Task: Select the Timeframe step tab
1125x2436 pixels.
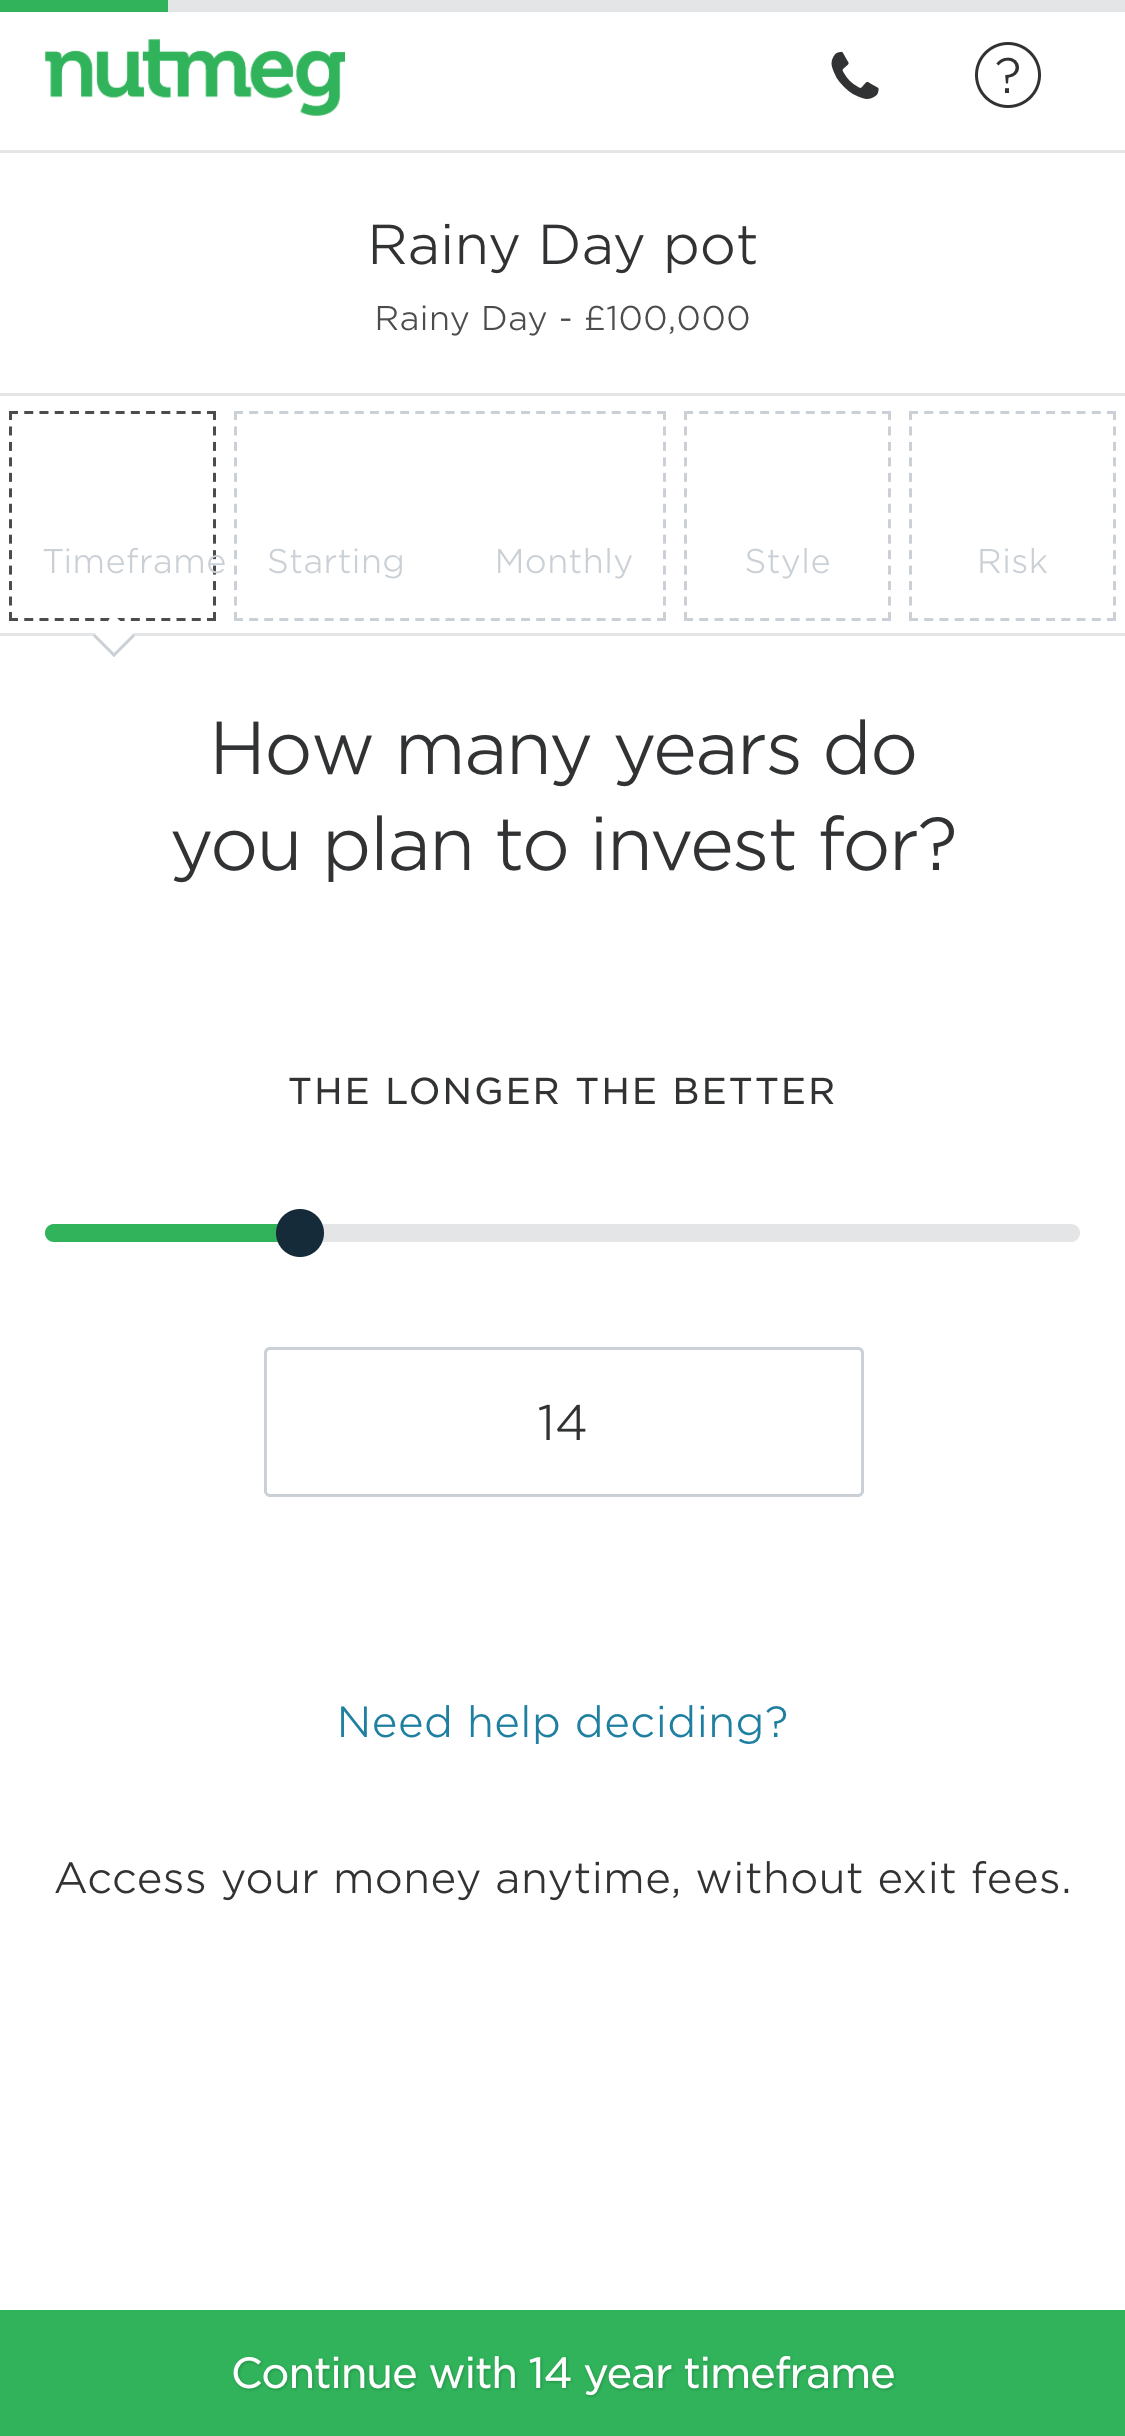Action: pyautogui.click(x=113, y=516)
